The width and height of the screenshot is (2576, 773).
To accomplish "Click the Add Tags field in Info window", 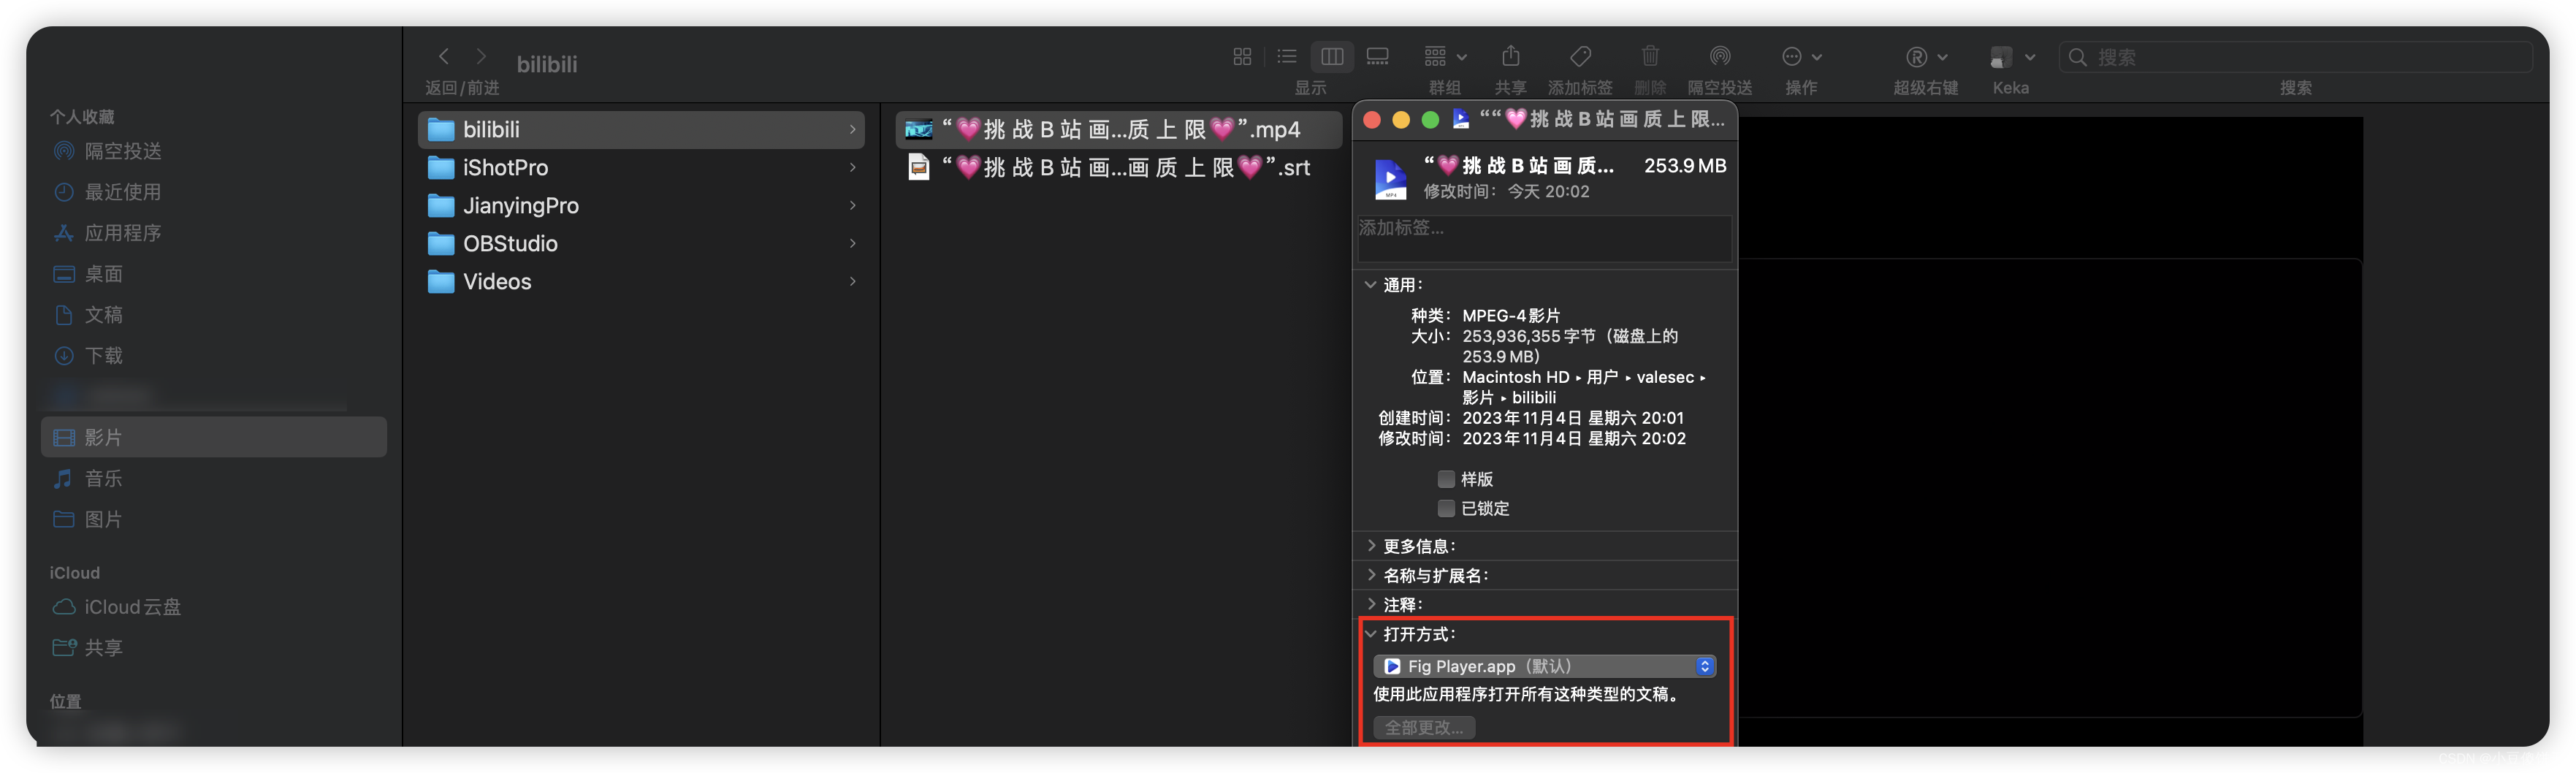I will click(x=1544, y=238).
